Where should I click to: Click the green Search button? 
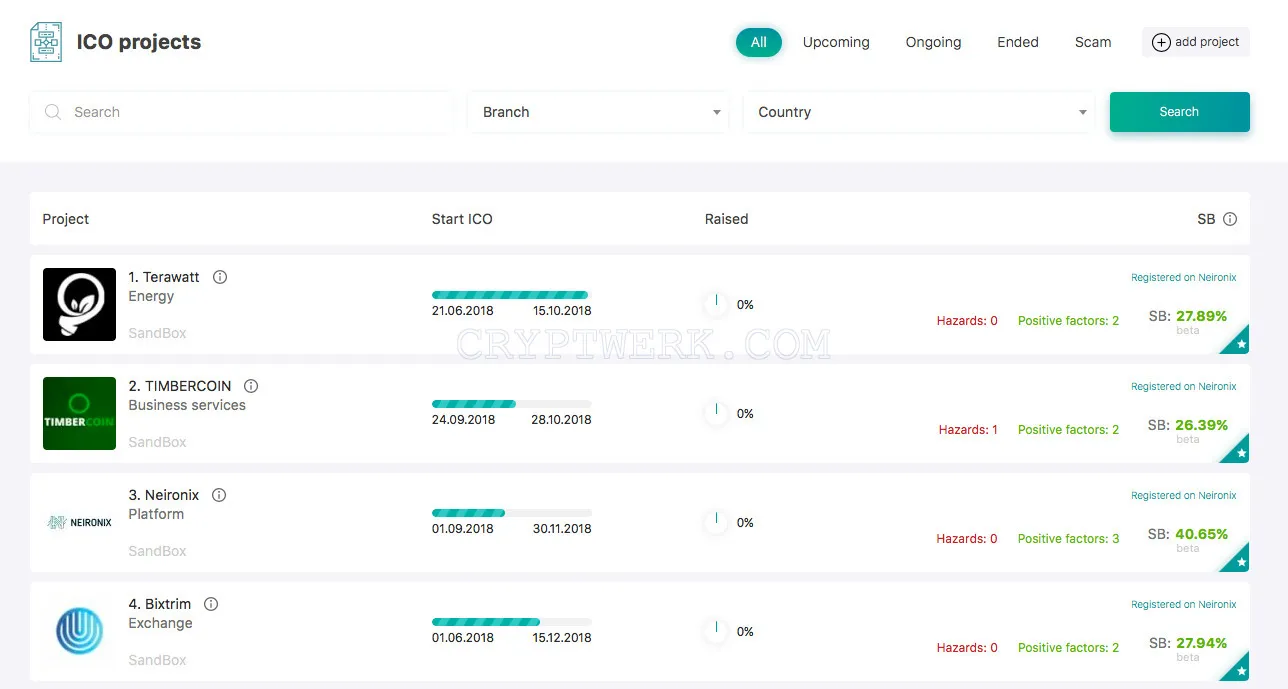(x=1180, y=112)
